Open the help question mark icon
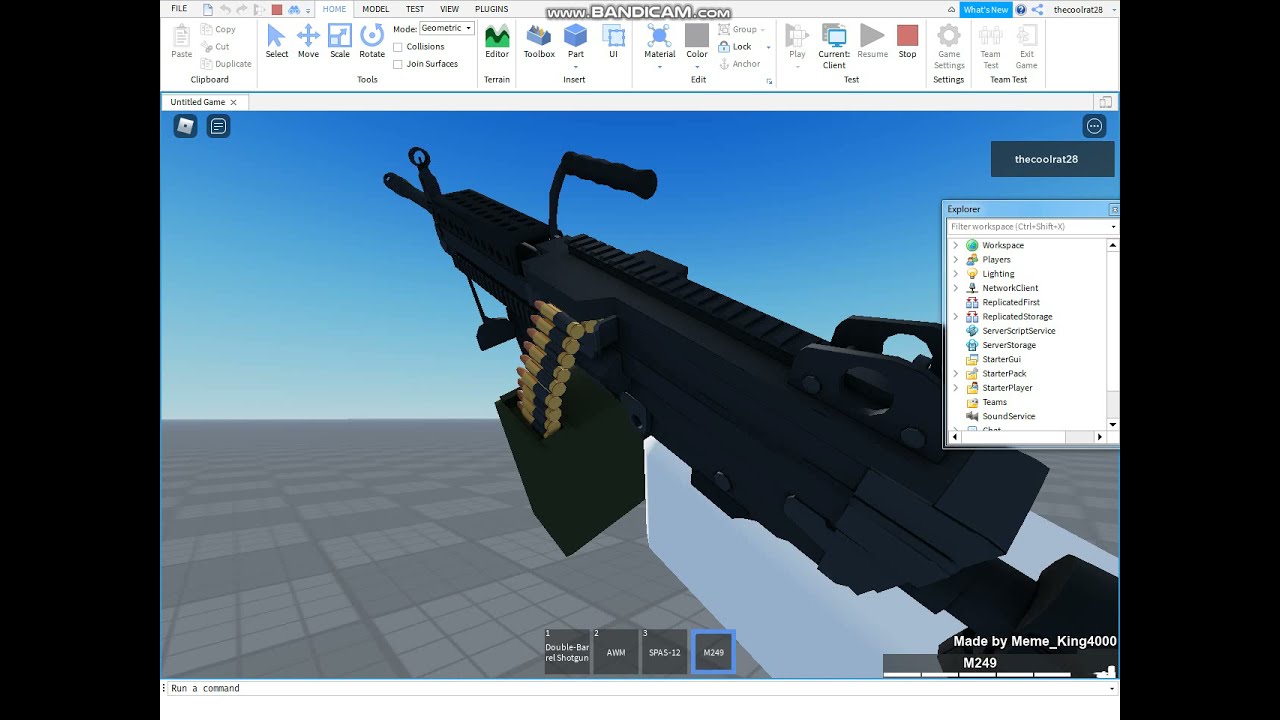 pos(1021,9)
